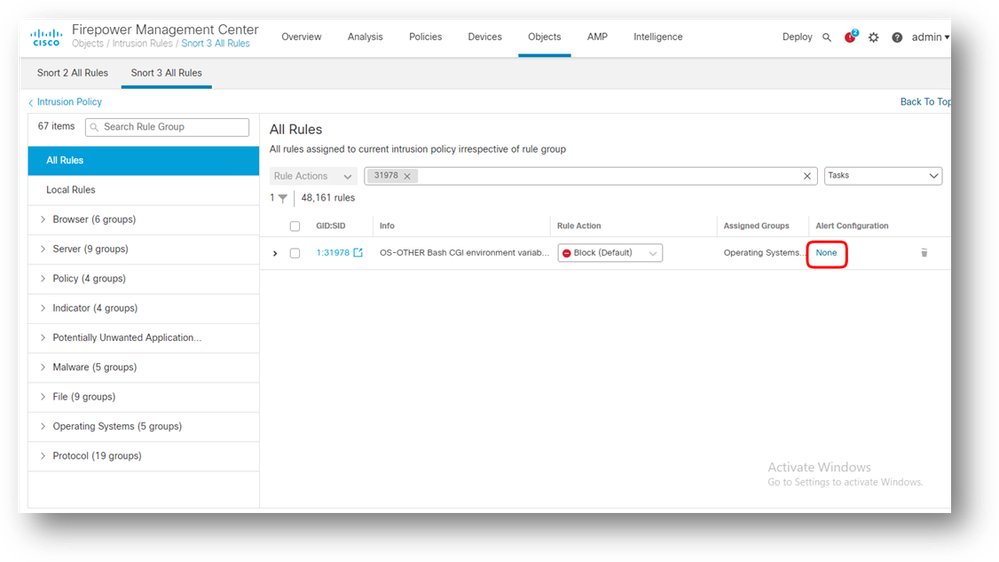Open the Overview menu
Screen dimensions: 999x562
pos(301,37)
